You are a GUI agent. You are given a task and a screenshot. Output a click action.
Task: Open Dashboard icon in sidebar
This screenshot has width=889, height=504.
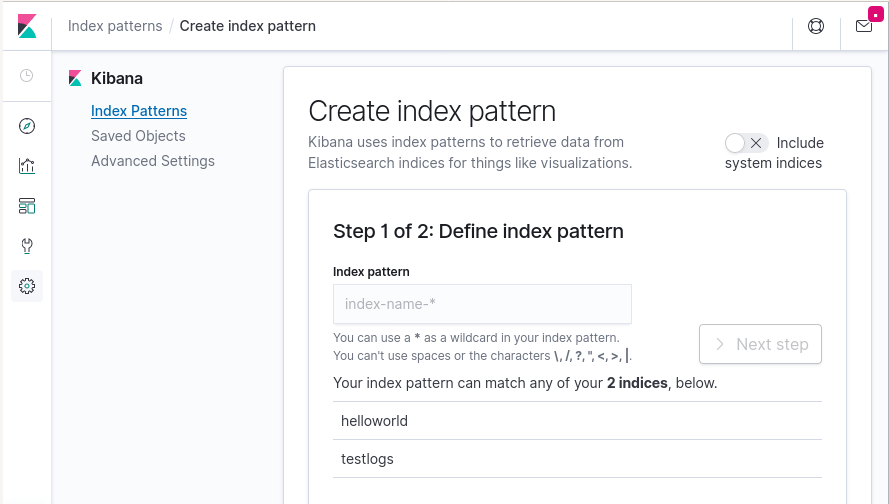[27, 206]
